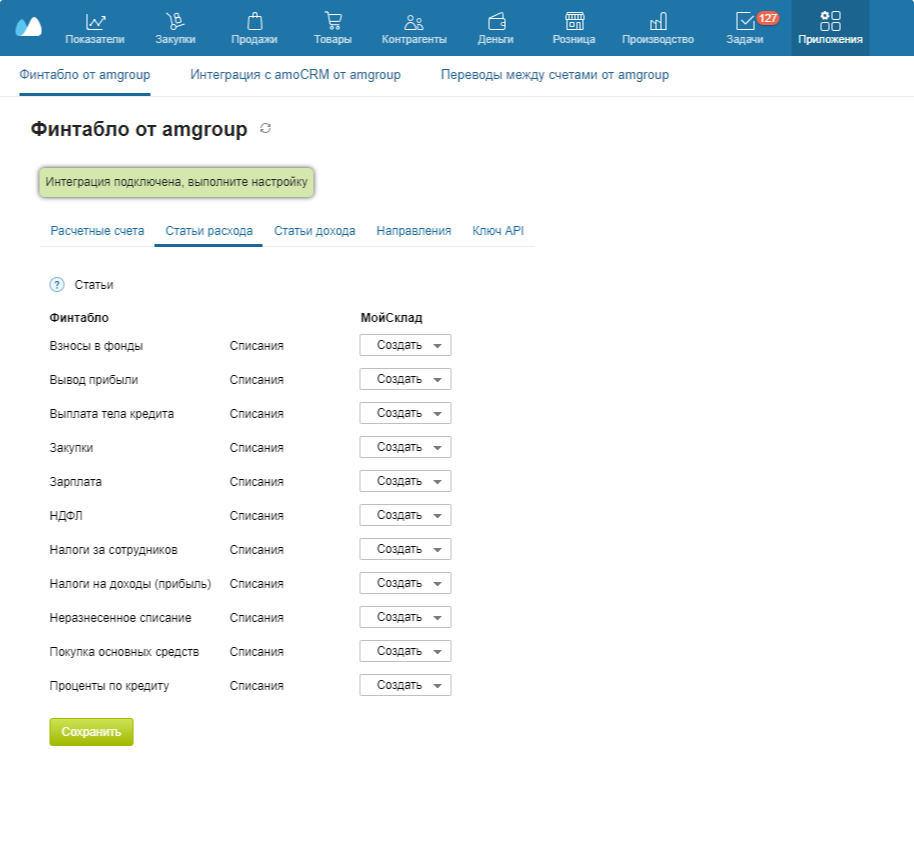Screen dimensions: 914x845
Task: Expand dropdown for Взносы в фонды
Action: (405, 345)
